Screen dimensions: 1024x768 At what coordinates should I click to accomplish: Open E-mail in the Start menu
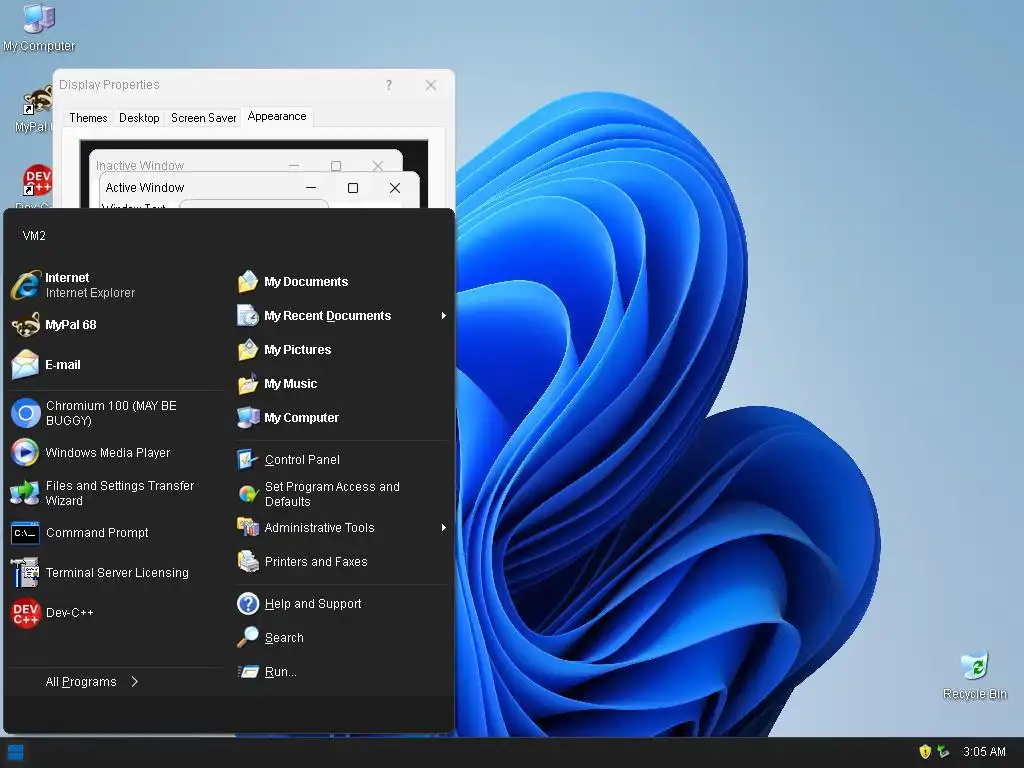click(116, 364)
